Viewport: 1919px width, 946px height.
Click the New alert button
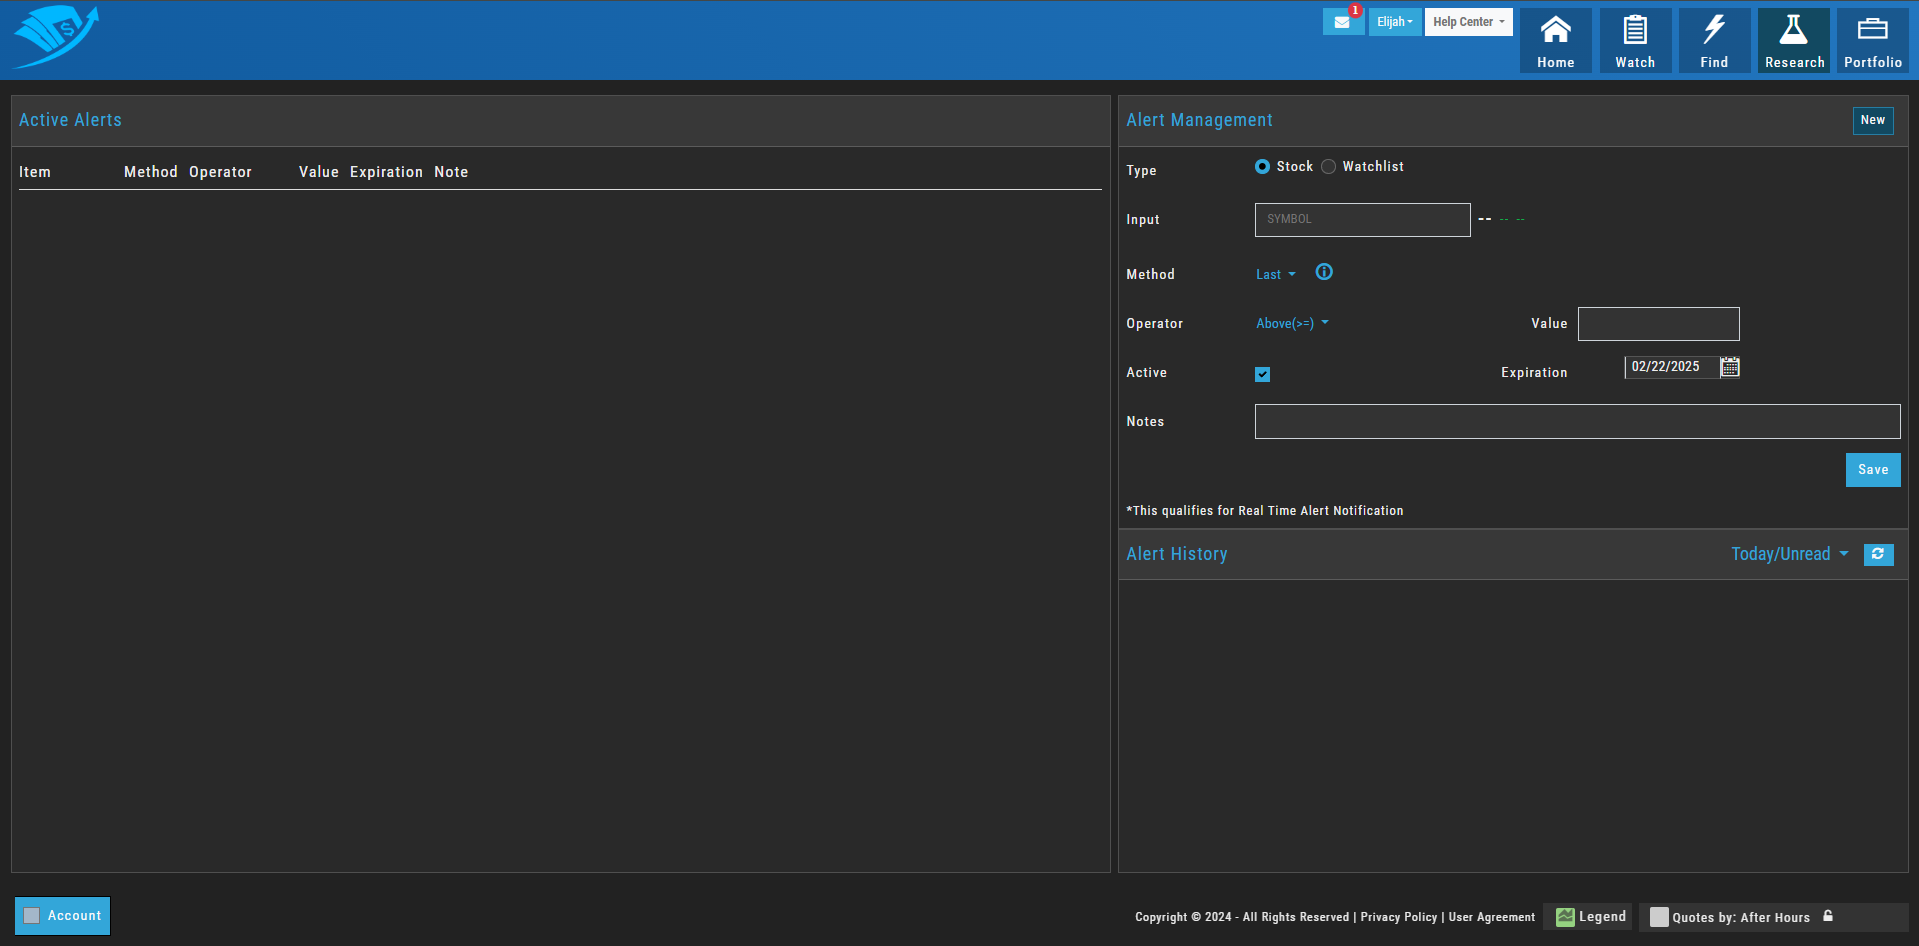(1873, 120)
